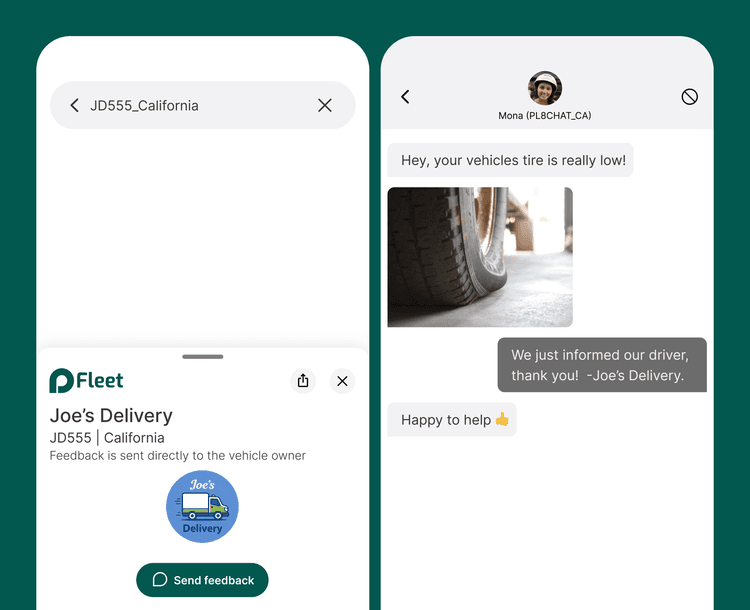Tap the feedback sent to owner notice
The height and width of the screenshot is (610, 750).
pyautogui.click(x=178, y=456)
